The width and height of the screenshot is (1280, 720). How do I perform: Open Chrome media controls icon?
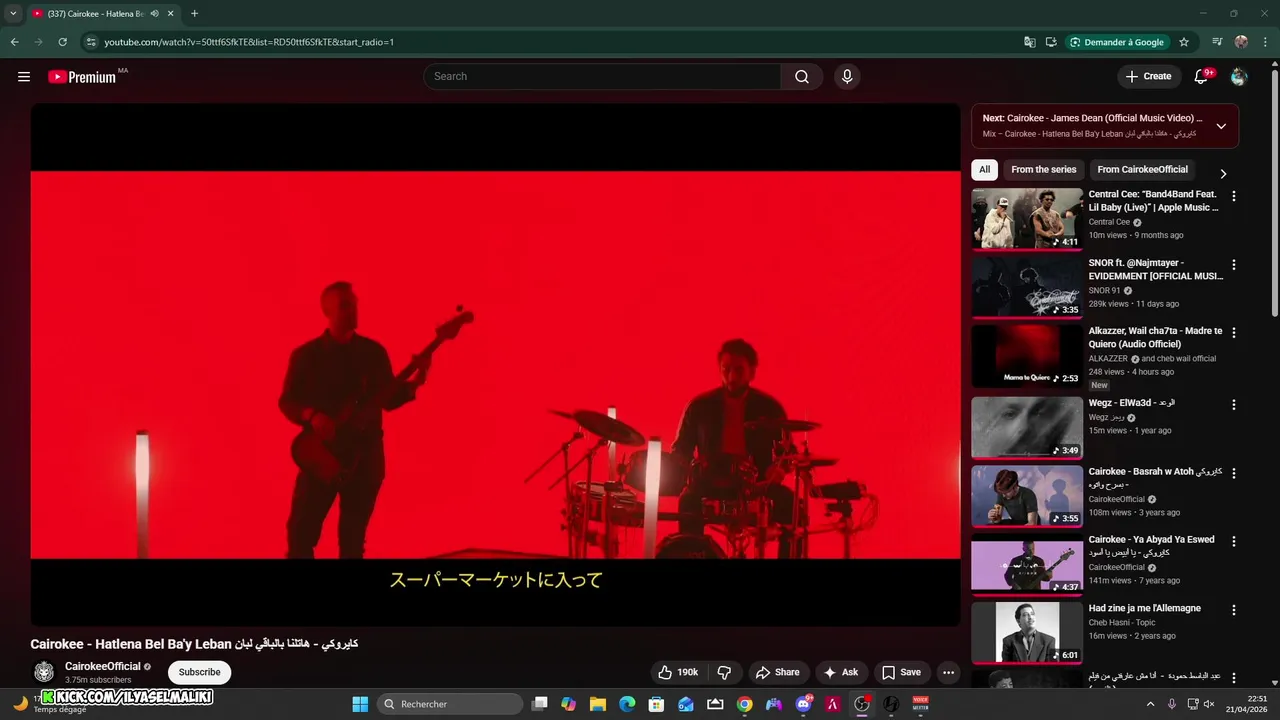[x=1217, y=42]
